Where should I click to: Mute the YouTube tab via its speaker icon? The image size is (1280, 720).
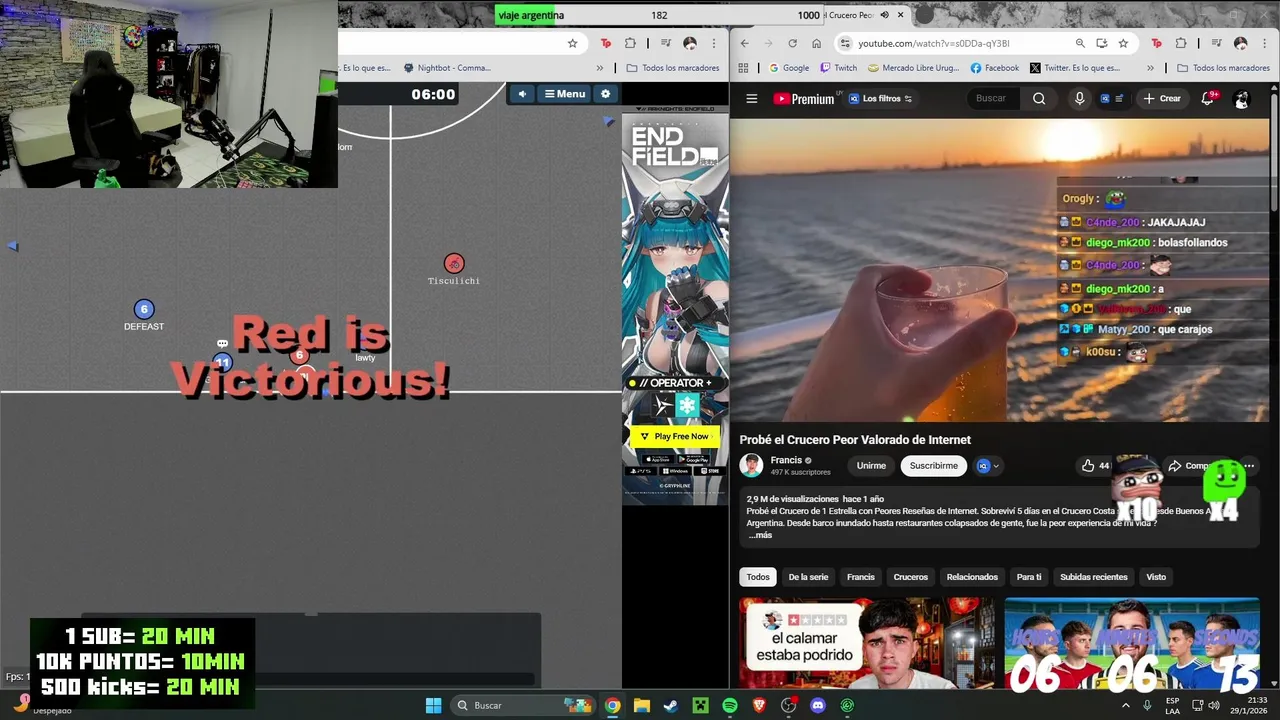tap(884, 15)
